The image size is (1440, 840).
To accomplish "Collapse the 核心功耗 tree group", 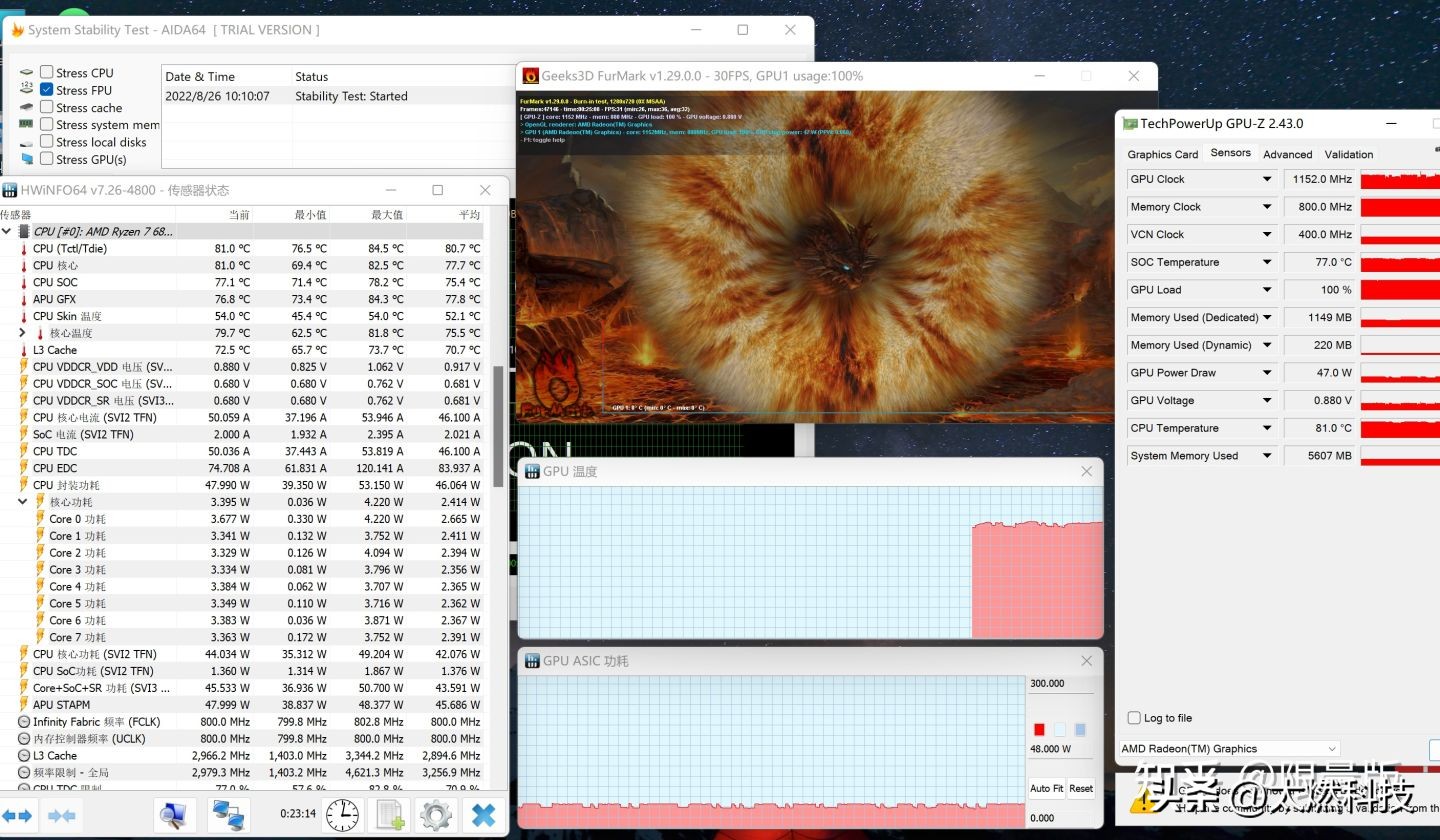I will pos(23,502).
